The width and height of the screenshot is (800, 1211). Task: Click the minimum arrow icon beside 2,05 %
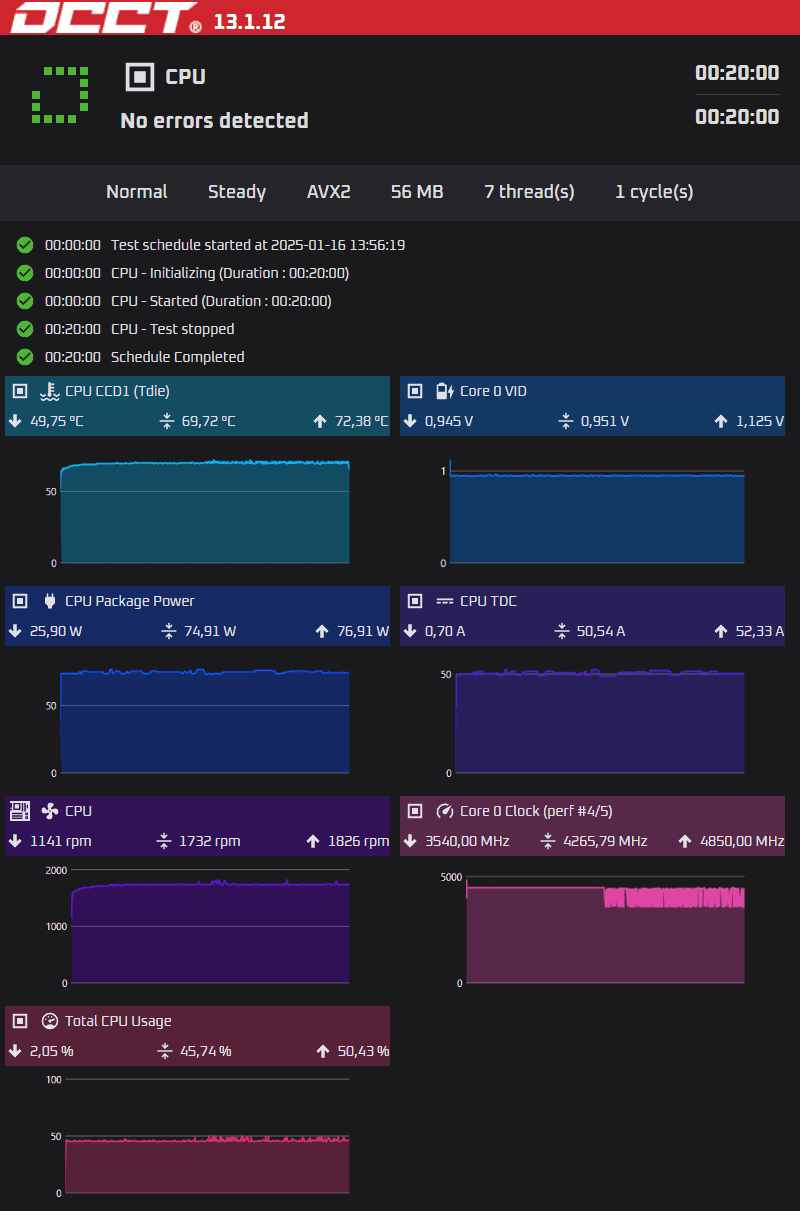(x=15, y=1051)
